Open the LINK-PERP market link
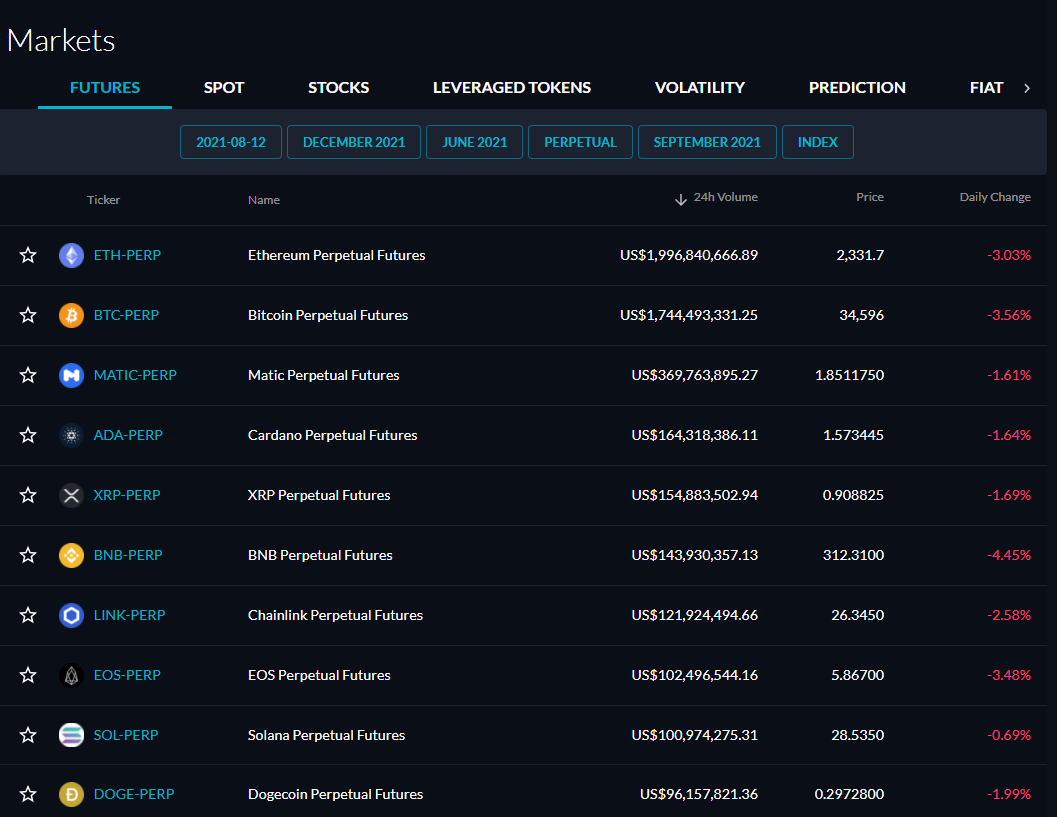1057x817 pixels. tap(129, 615)
